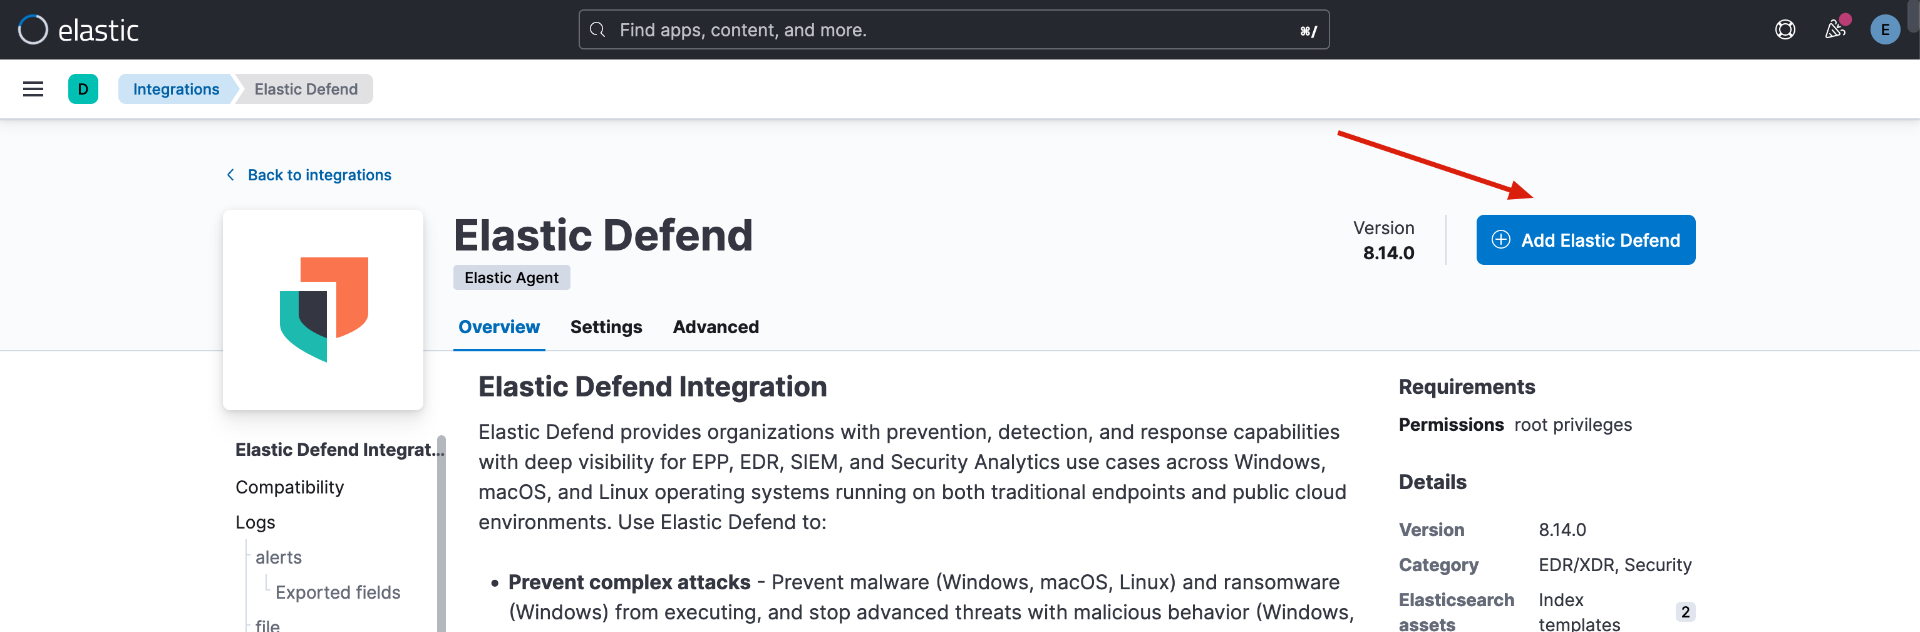Click the Elastic logo

78,30
